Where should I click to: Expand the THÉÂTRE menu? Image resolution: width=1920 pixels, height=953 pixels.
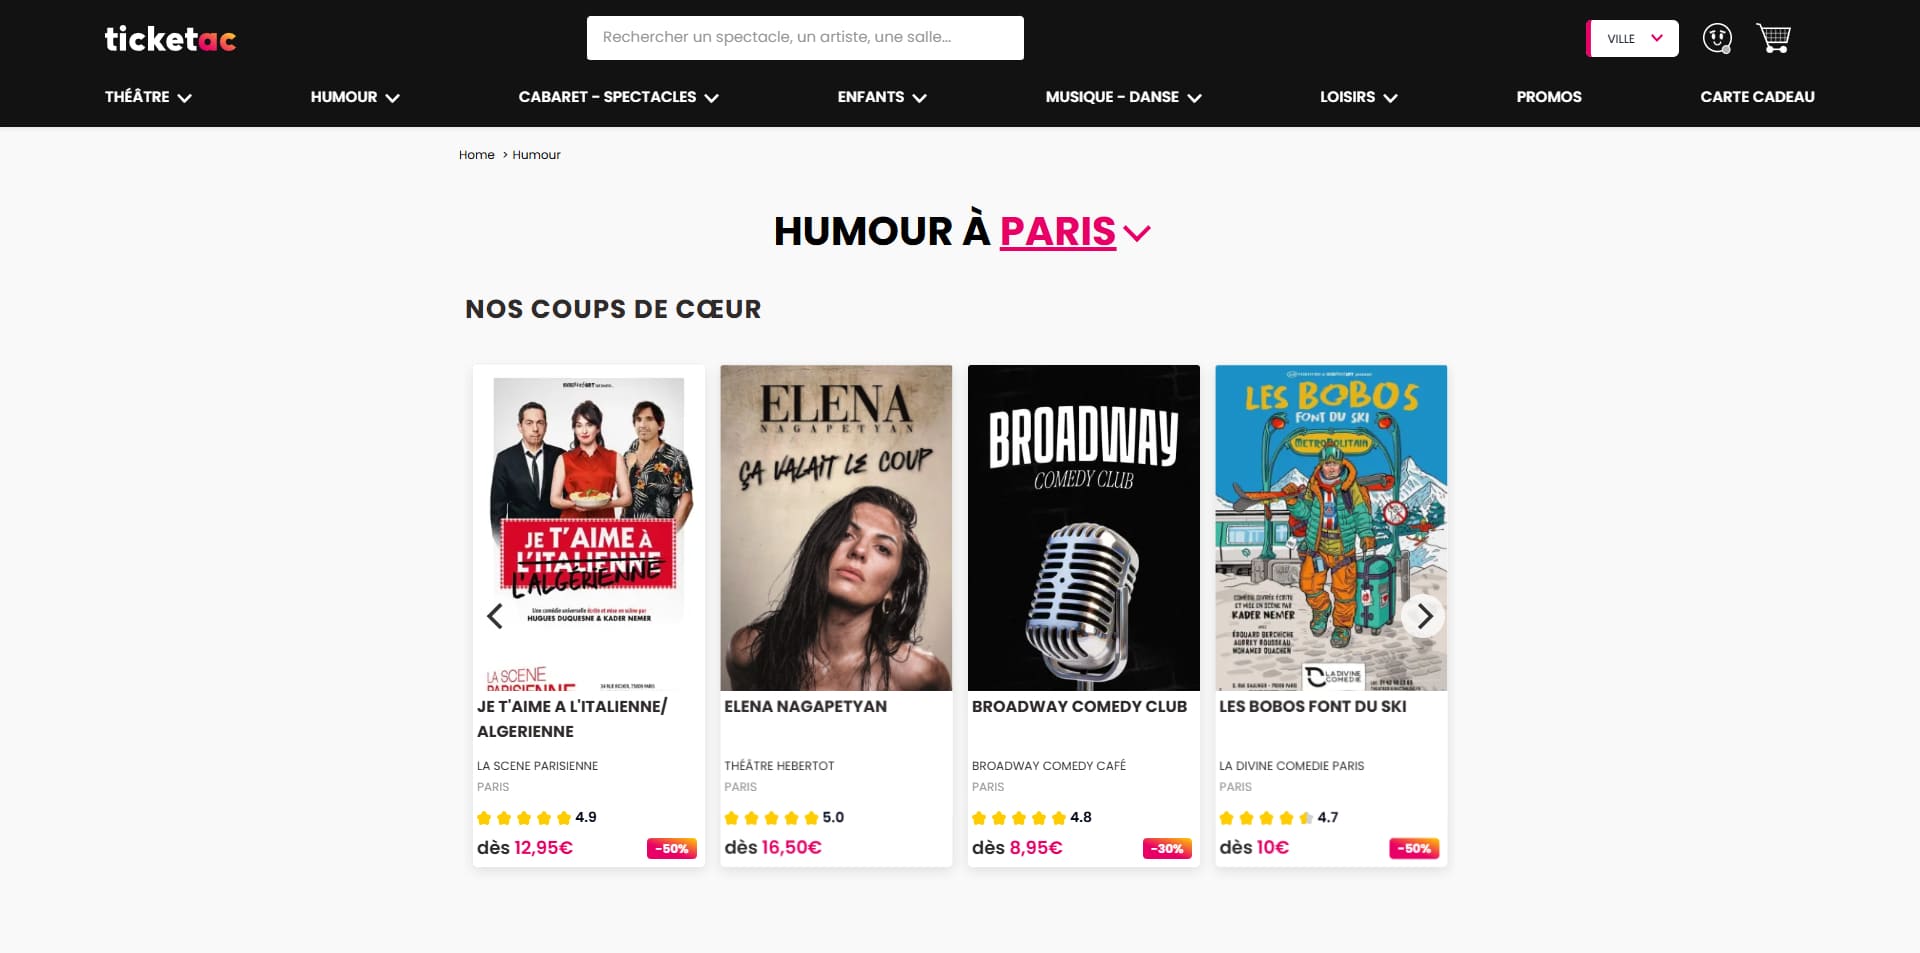[x=148, y=97]
